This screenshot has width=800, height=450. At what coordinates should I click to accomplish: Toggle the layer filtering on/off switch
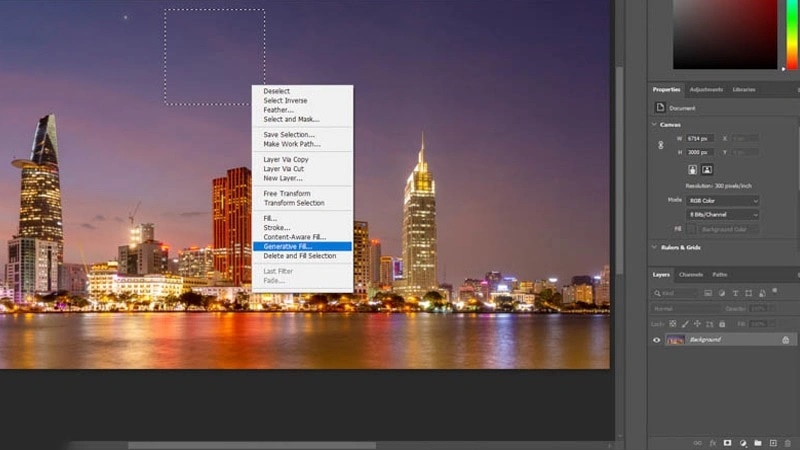point(775,291)
